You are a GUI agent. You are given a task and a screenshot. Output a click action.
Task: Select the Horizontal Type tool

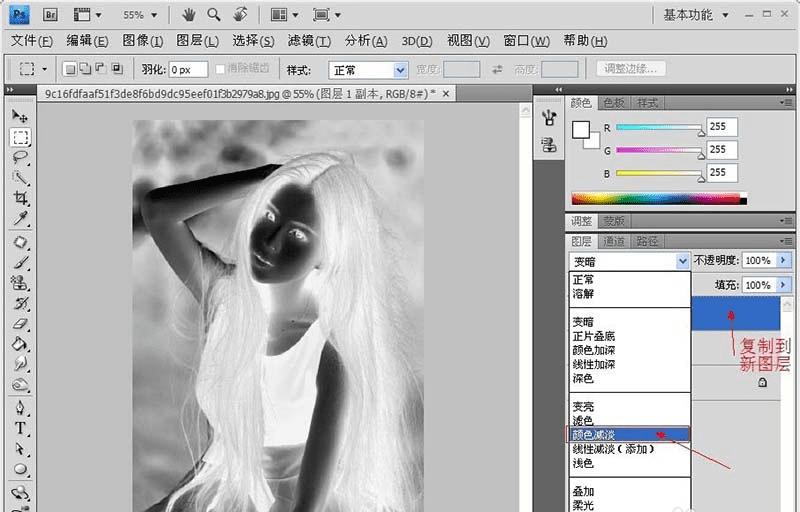pyautogui.click(x=20, y=428)
